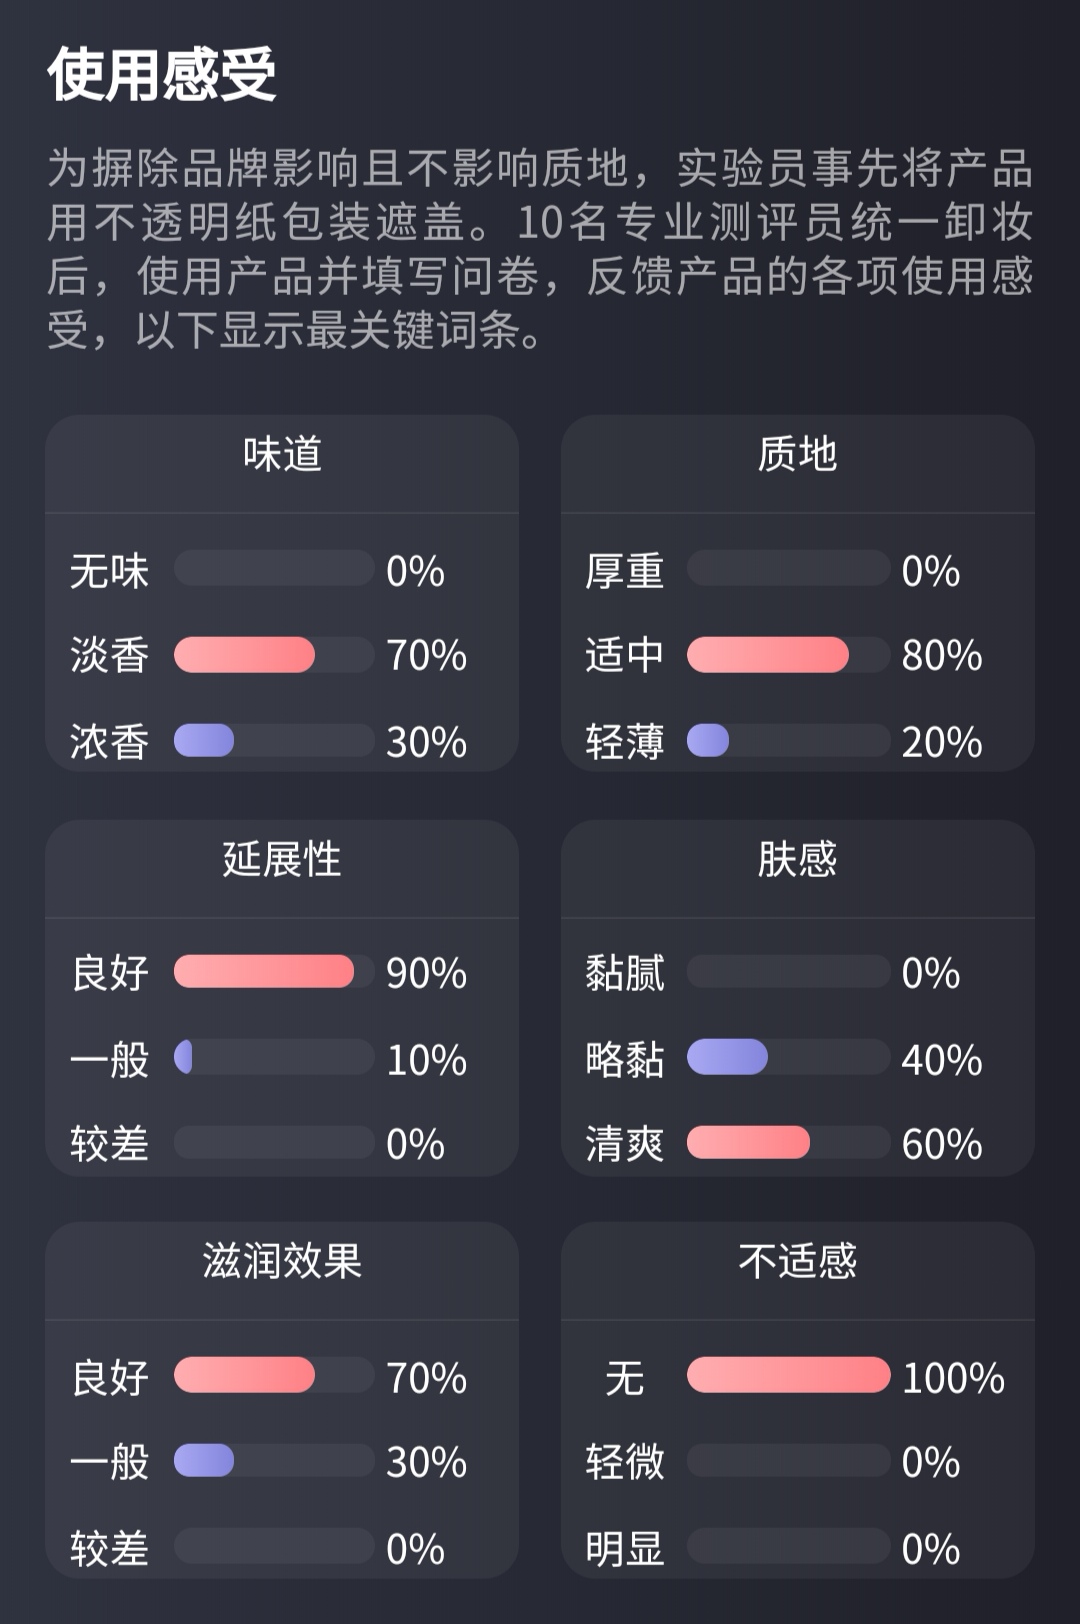This screenshot has height=1624, width=1080.
Task: Click the 略黏 40% bar
Action: click(788, 1058)
